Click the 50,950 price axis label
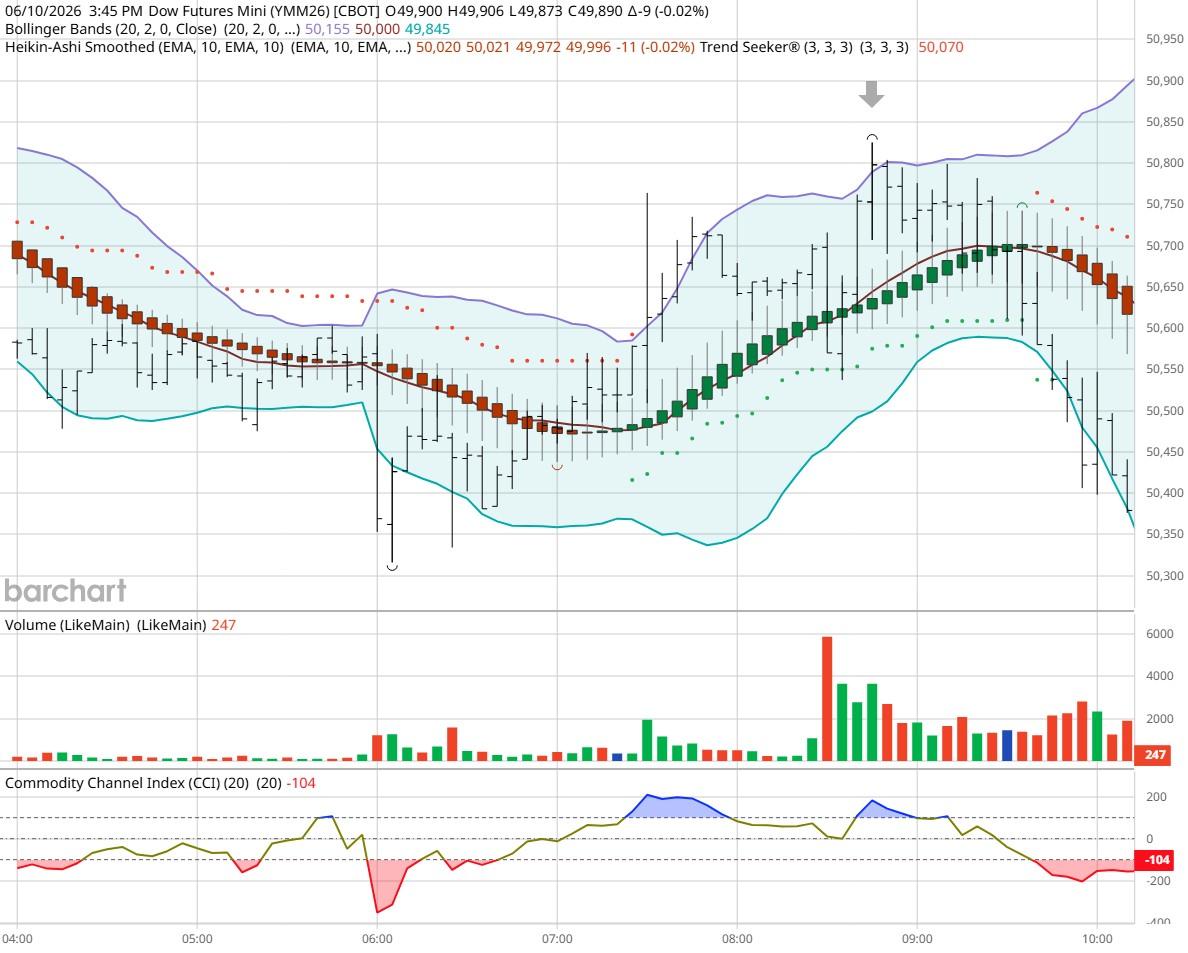Viewport: 1188px width, 953px height. pos(1165,39)
